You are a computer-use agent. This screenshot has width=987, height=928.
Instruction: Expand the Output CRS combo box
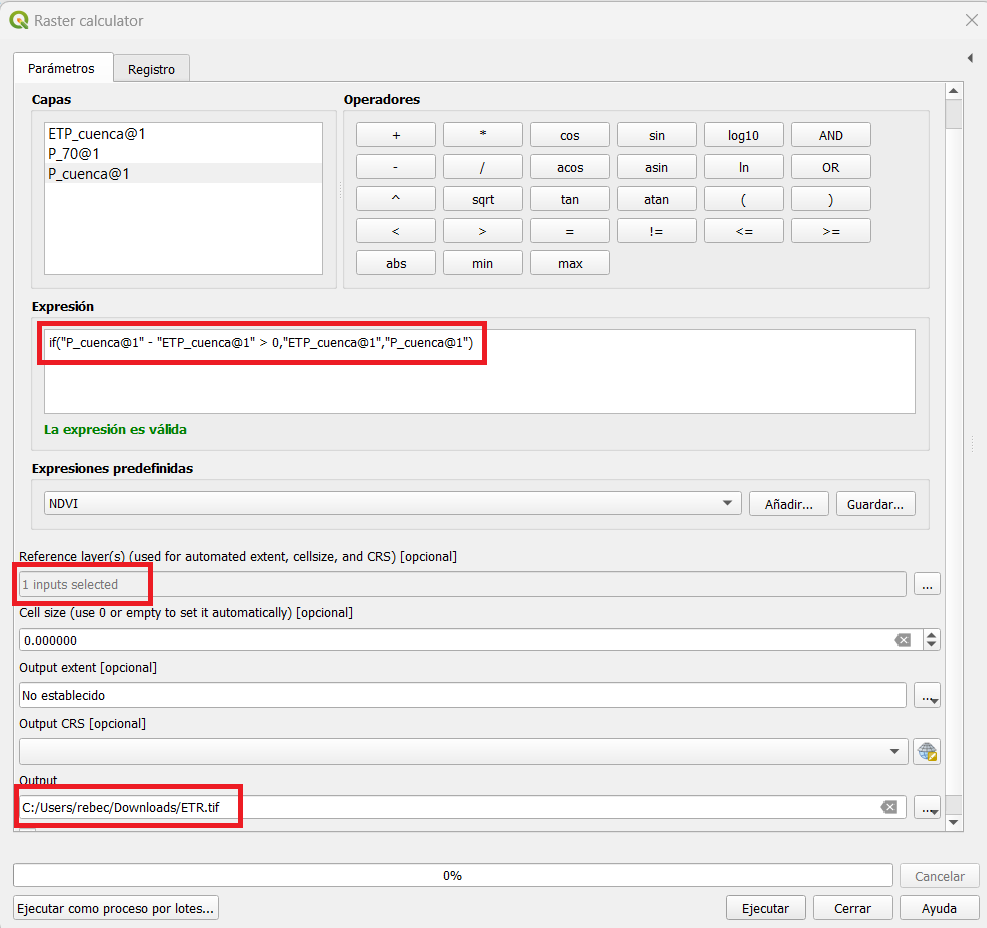(x=893, y=751)
